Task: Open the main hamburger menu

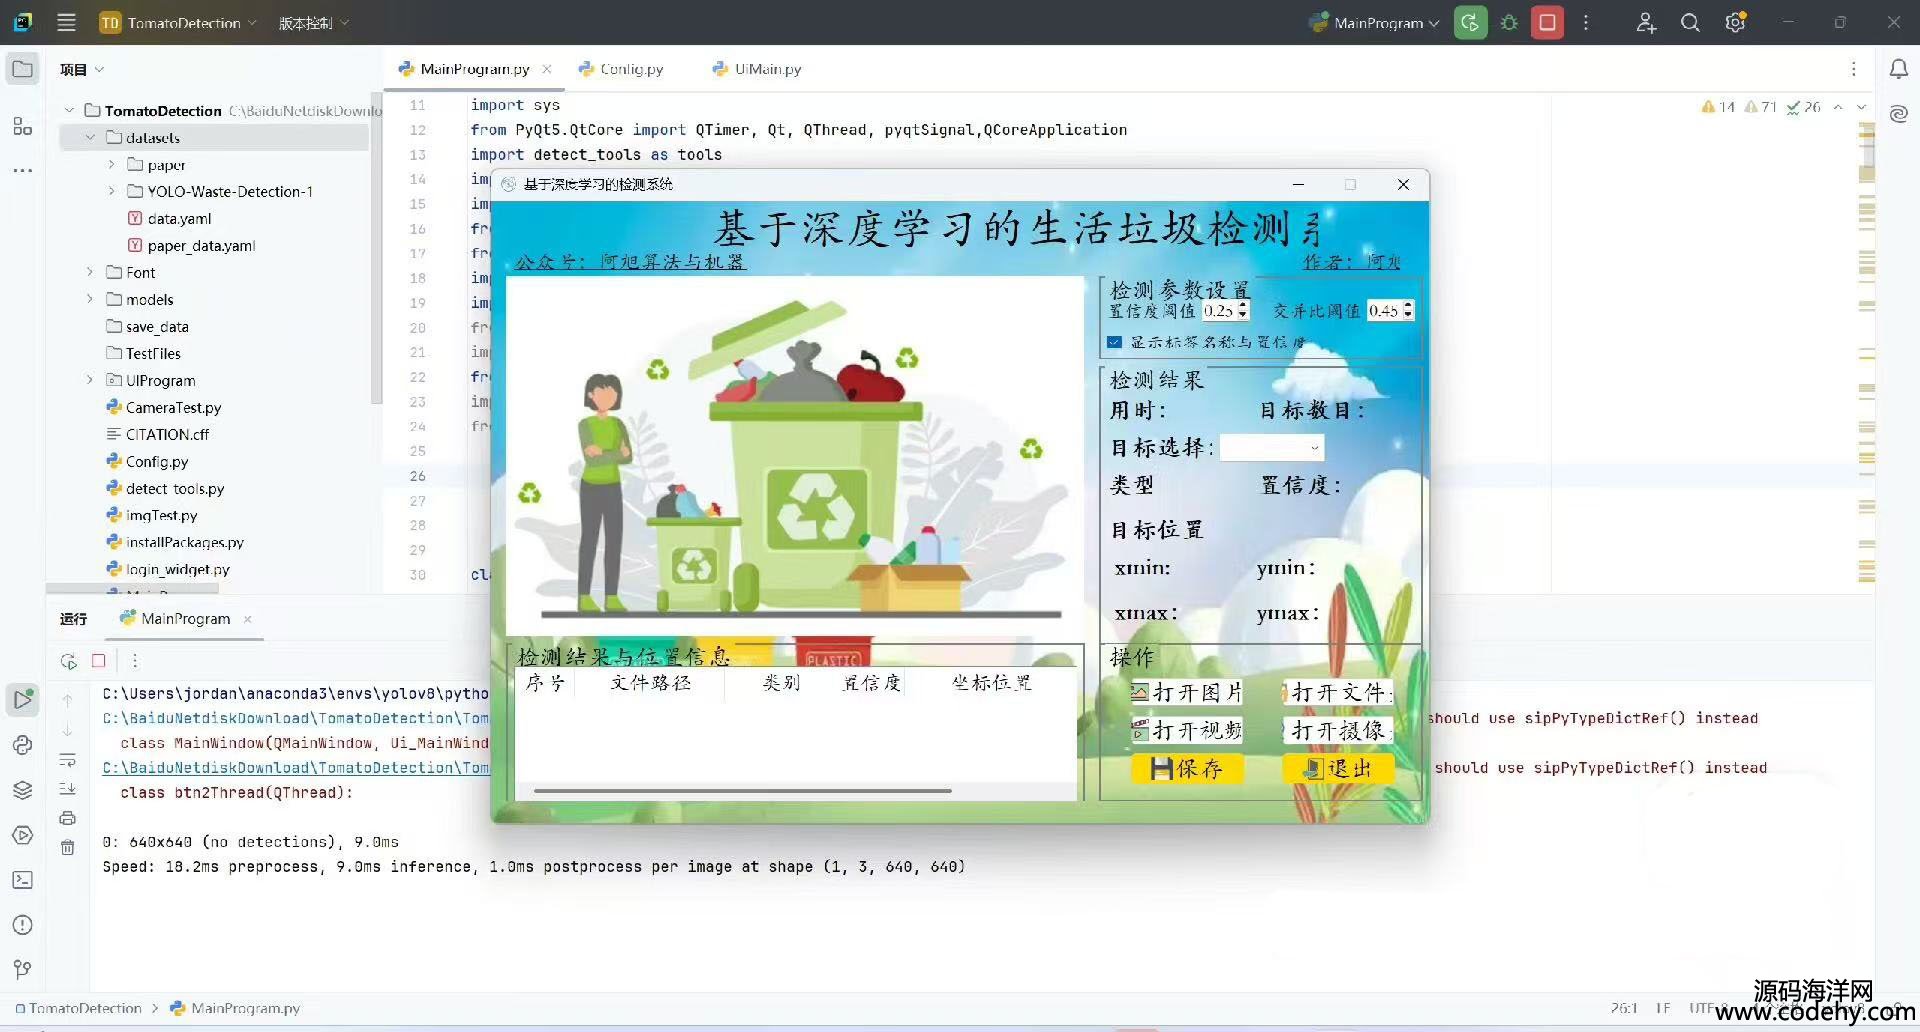Action: tap(66, 22)
